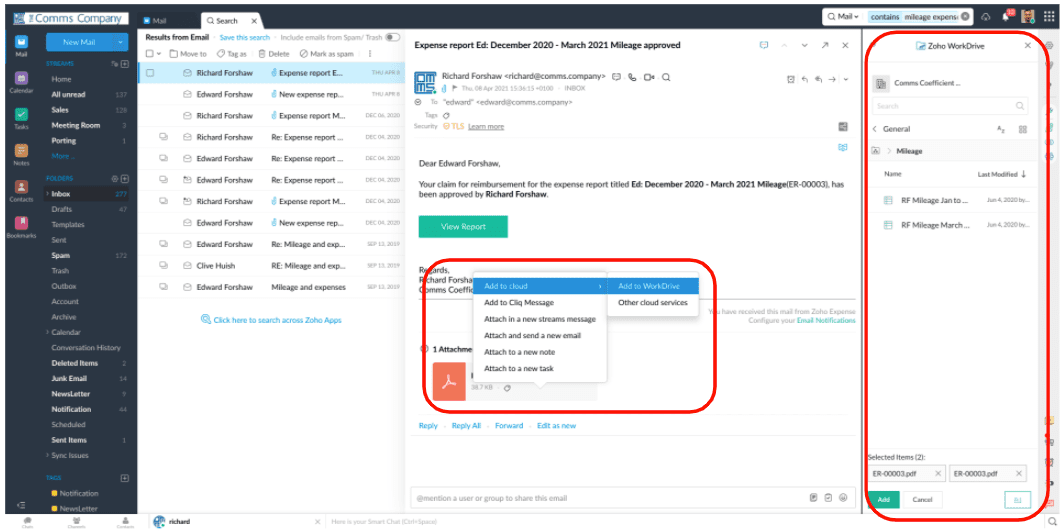Viewport: 1062px width, 531px height.
Task: Check the first Richard Forshaw email checkbox
Action: [x=150, y=72]
